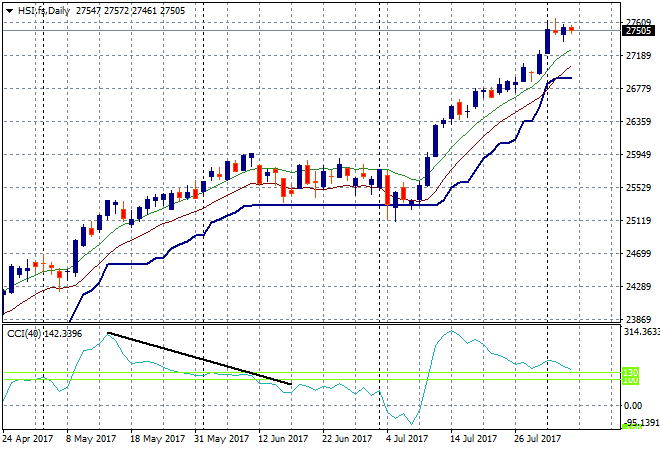Click the 0.00 CCI scale value

[633, 405]
